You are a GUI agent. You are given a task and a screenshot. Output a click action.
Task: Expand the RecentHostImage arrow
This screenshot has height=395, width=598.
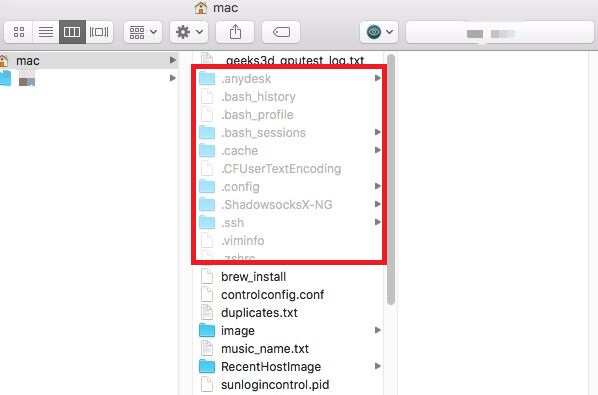tap(378, 366)
